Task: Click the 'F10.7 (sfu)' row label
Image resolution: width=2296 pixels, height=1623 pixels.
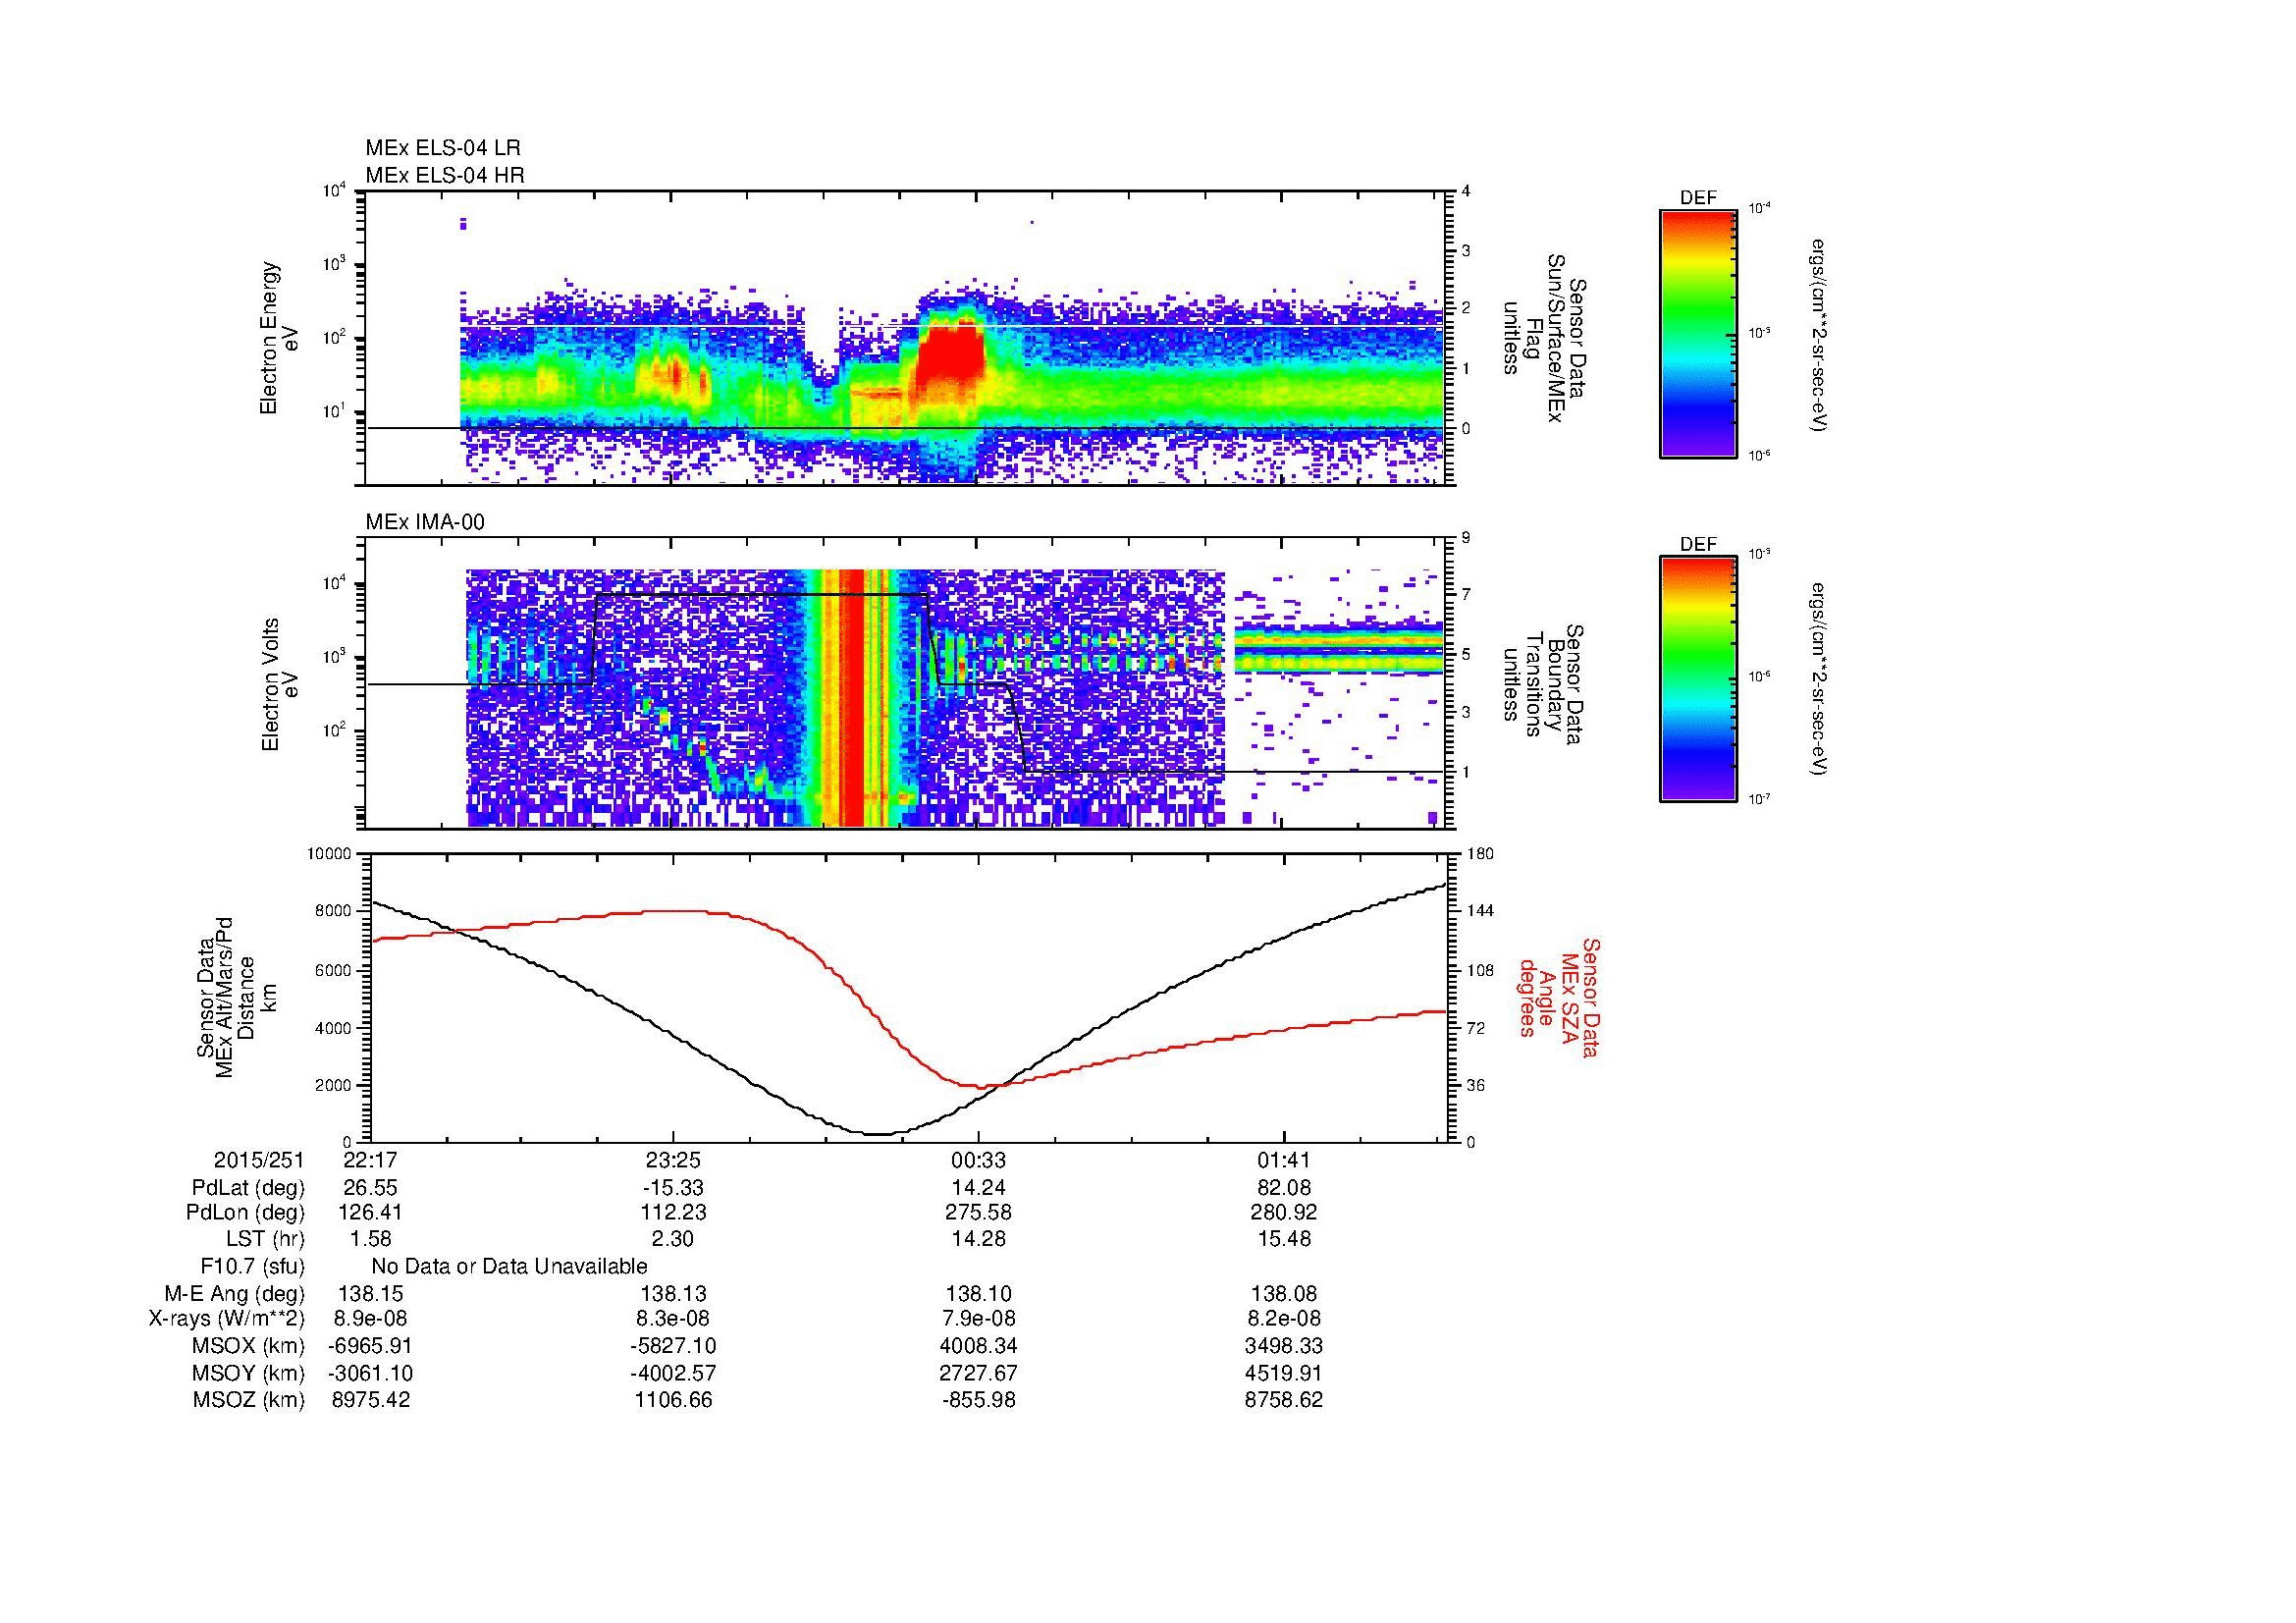Action: 252,1267
